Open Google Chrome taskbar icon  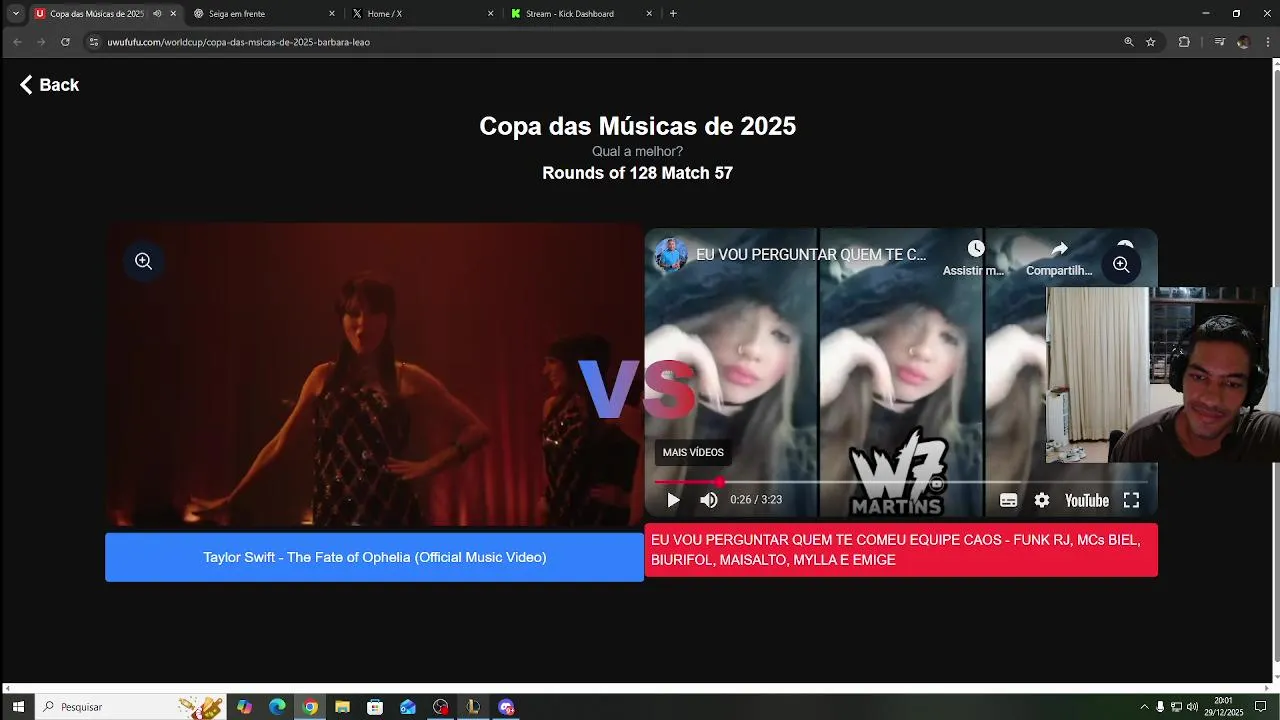(x=310, y=707)
